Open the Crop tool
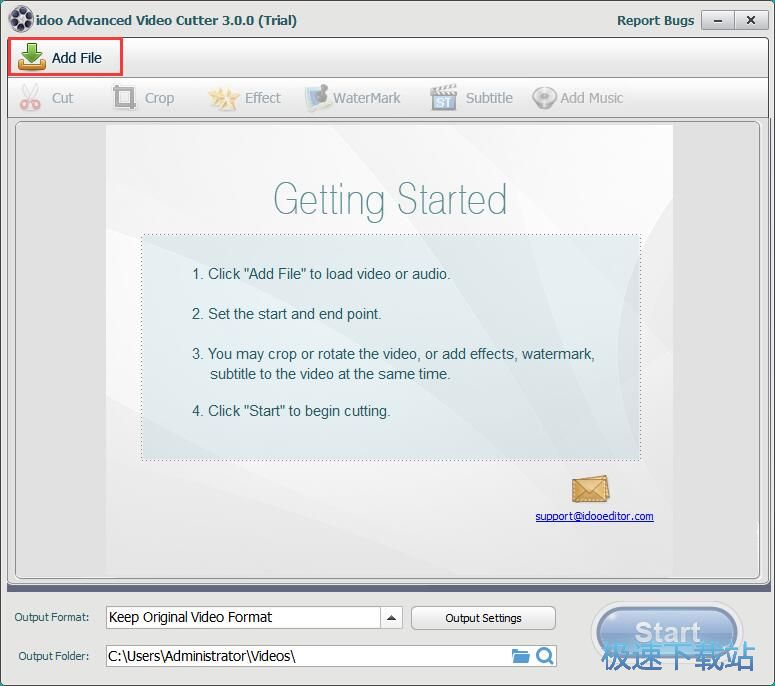Image resolution: width=775 pixels, height=686 pixels. tap(144, 98)
